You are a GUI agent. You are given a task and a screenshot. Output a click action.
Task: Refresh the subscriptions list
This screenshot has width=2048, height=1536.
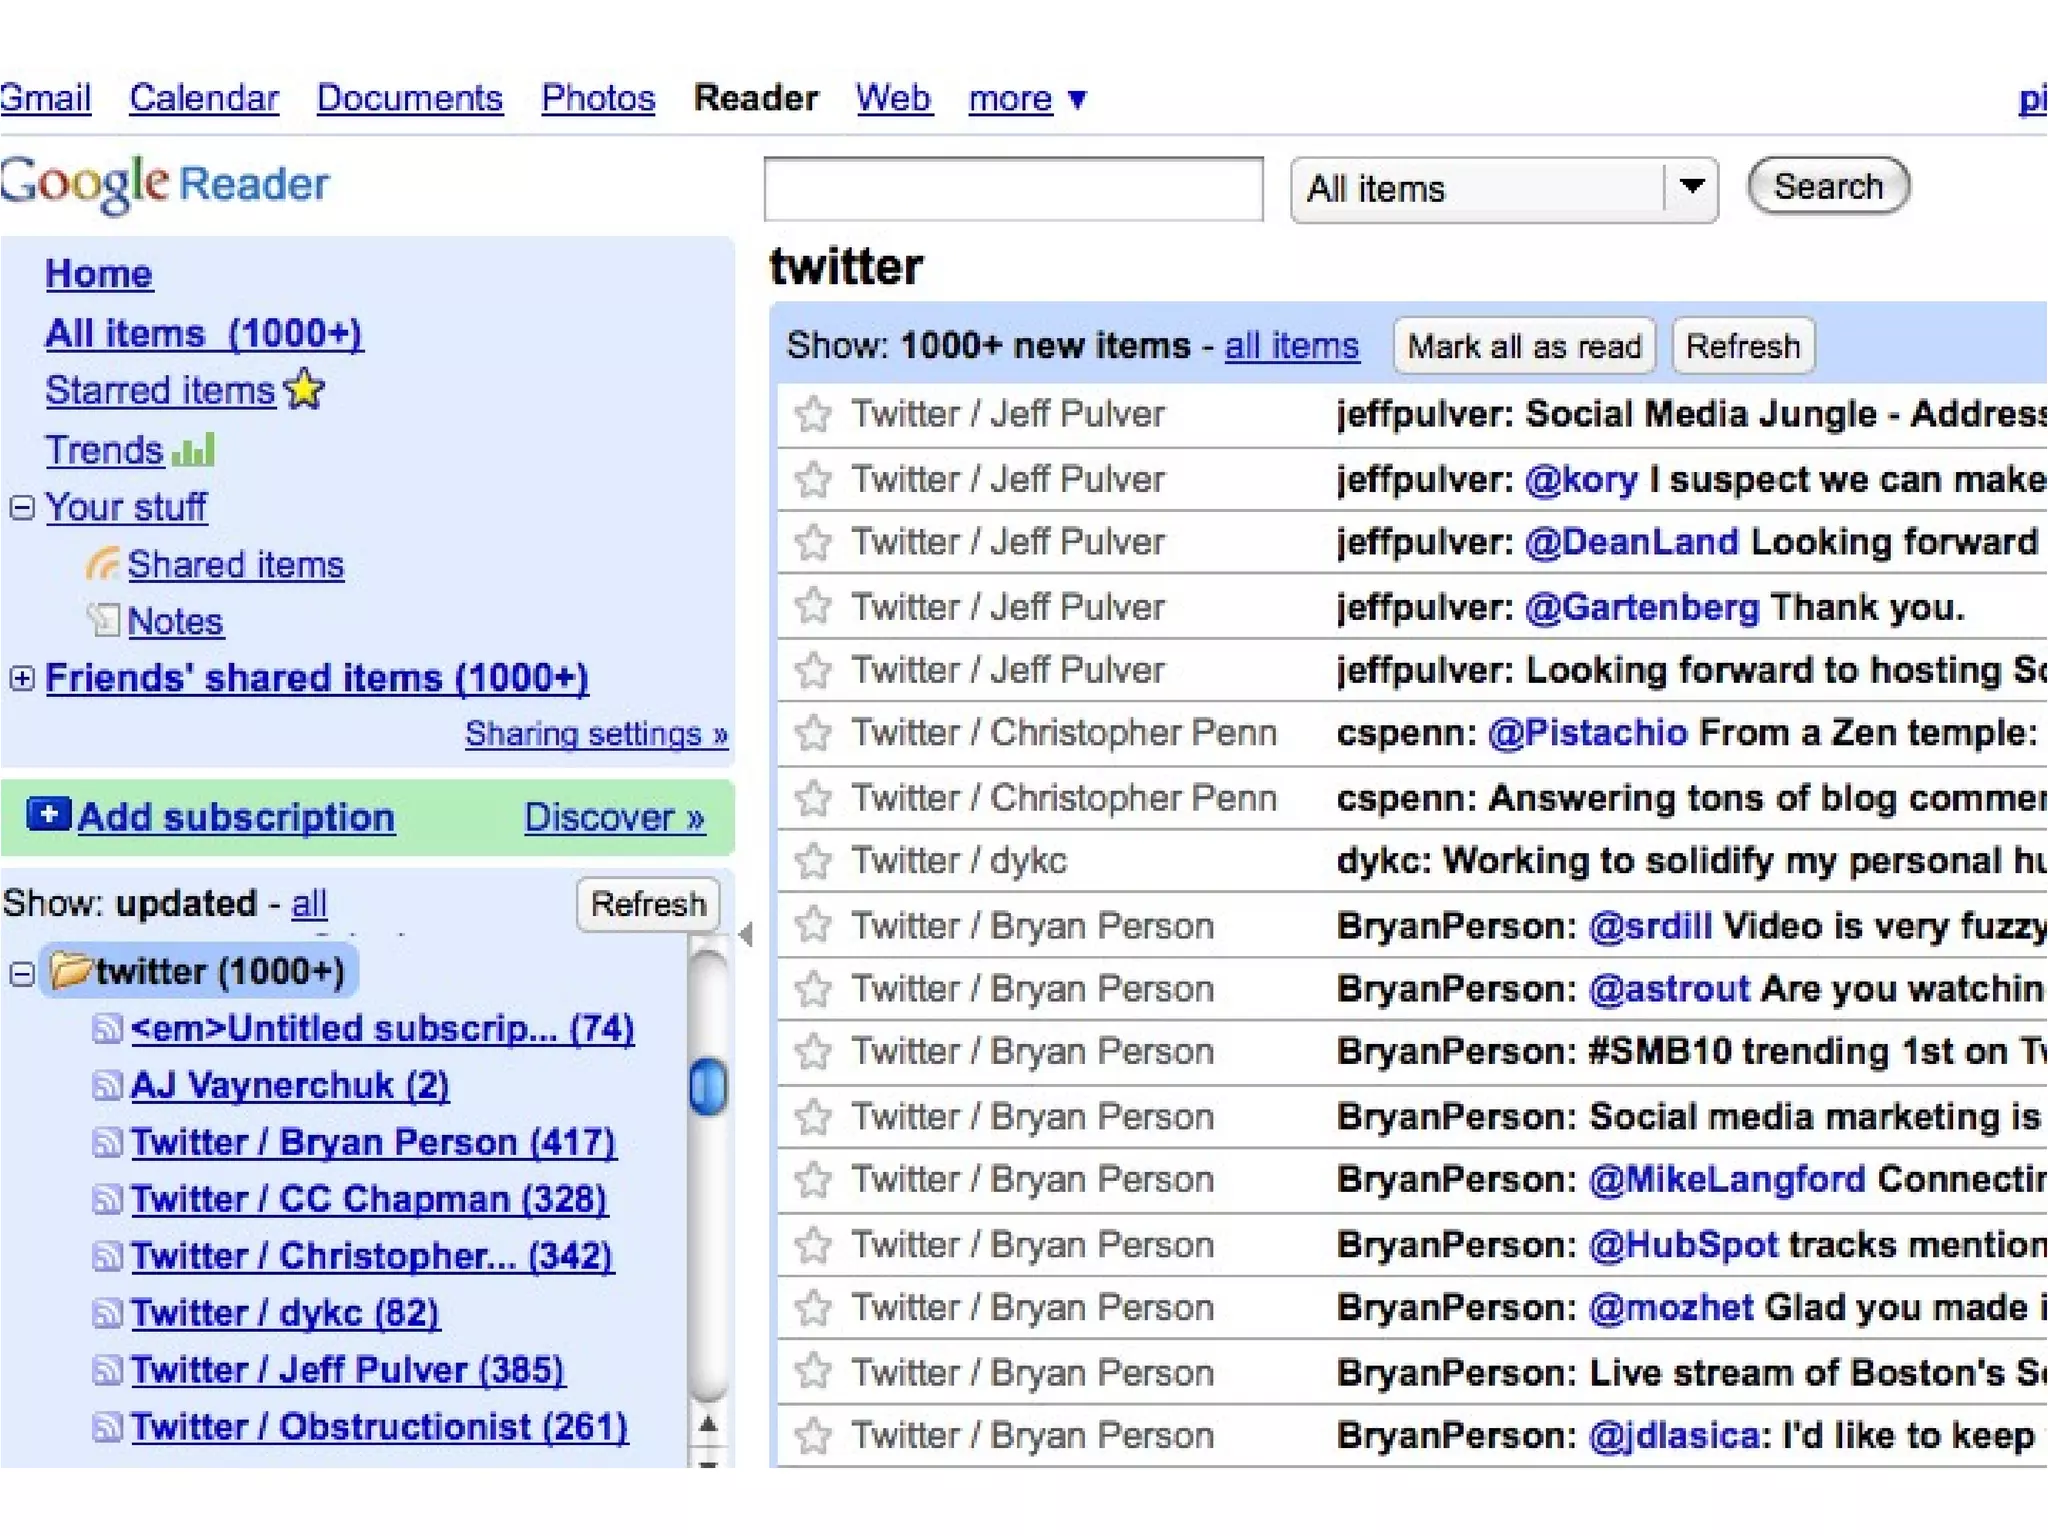[x=648, y=904]
